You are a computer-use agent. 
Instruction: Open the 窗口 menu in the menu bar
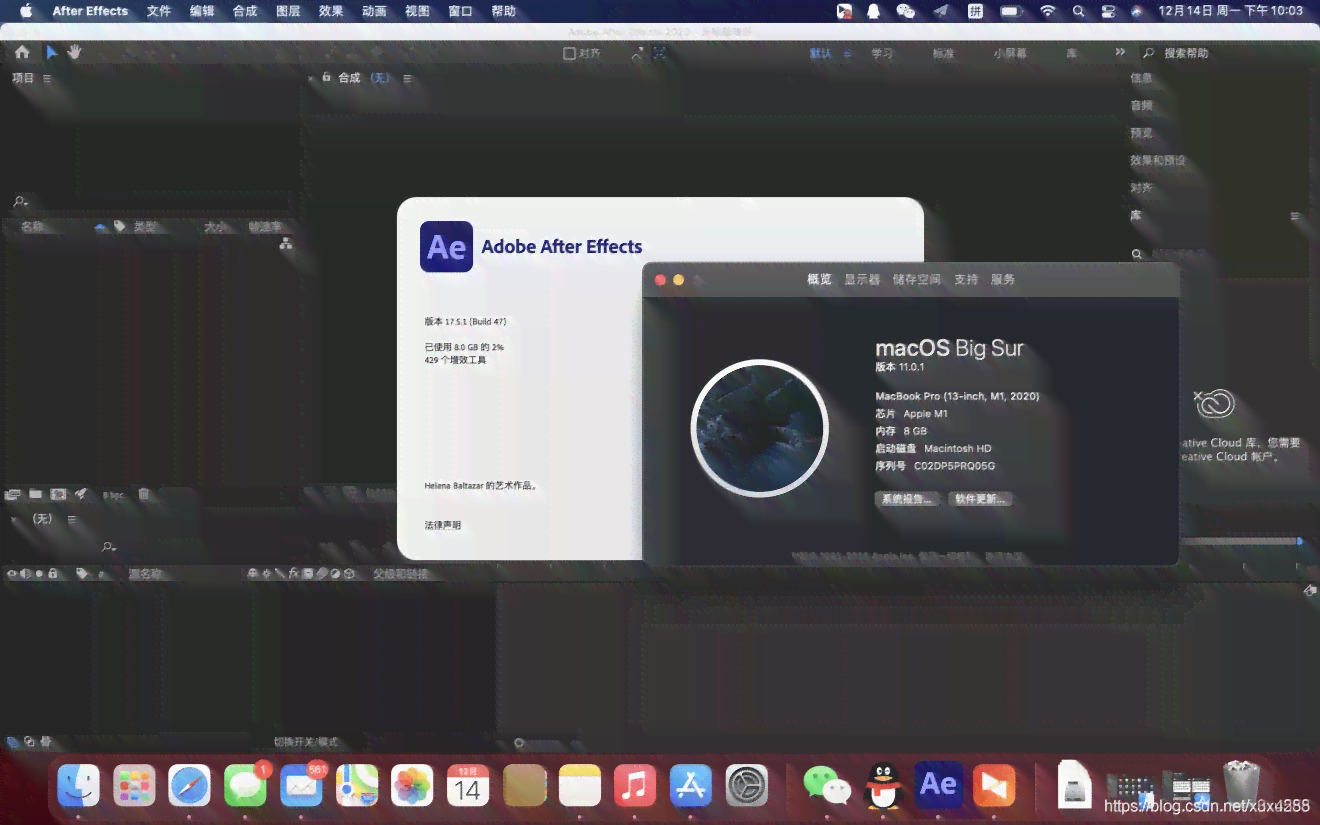(x=461, y=11)
